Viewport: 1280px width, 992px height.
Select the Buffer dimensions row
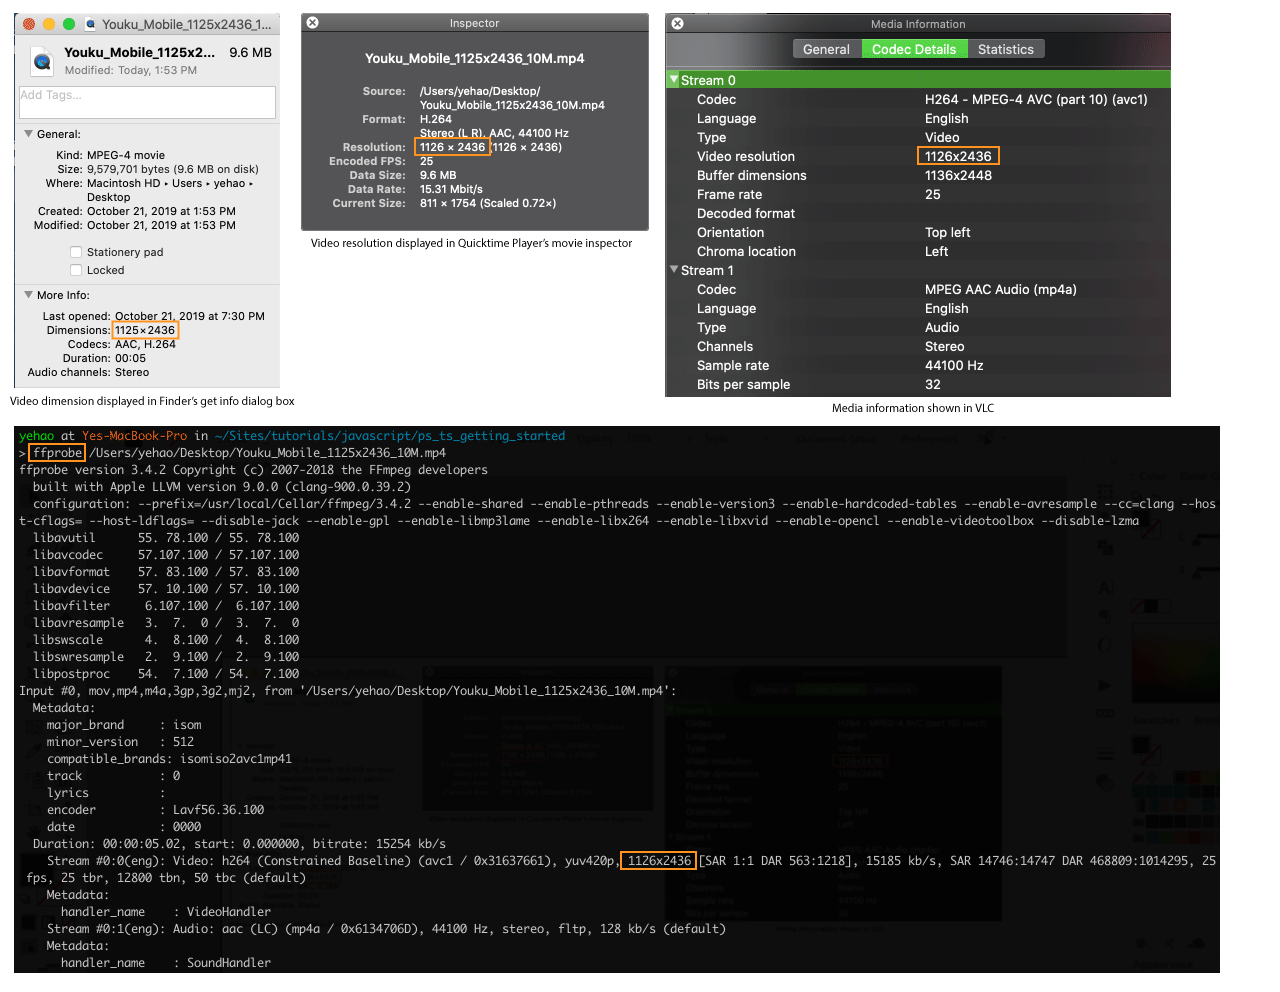click(x=751, y=175)
